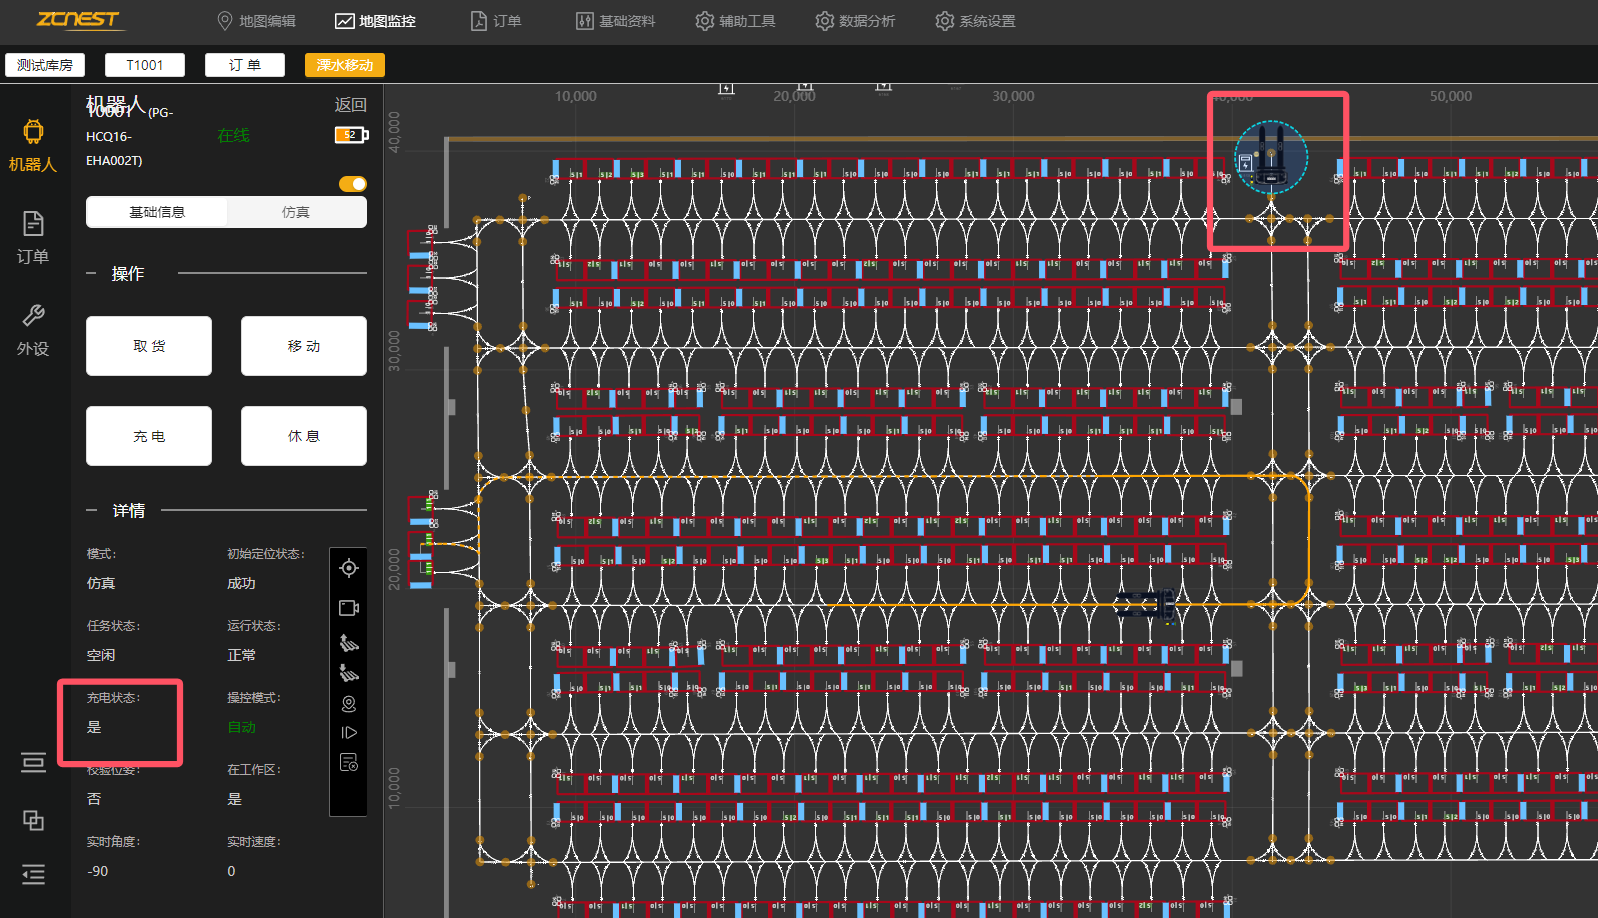1598x918 pixels.
Task: Click the 充电状态 value 是
Action: 94,727
